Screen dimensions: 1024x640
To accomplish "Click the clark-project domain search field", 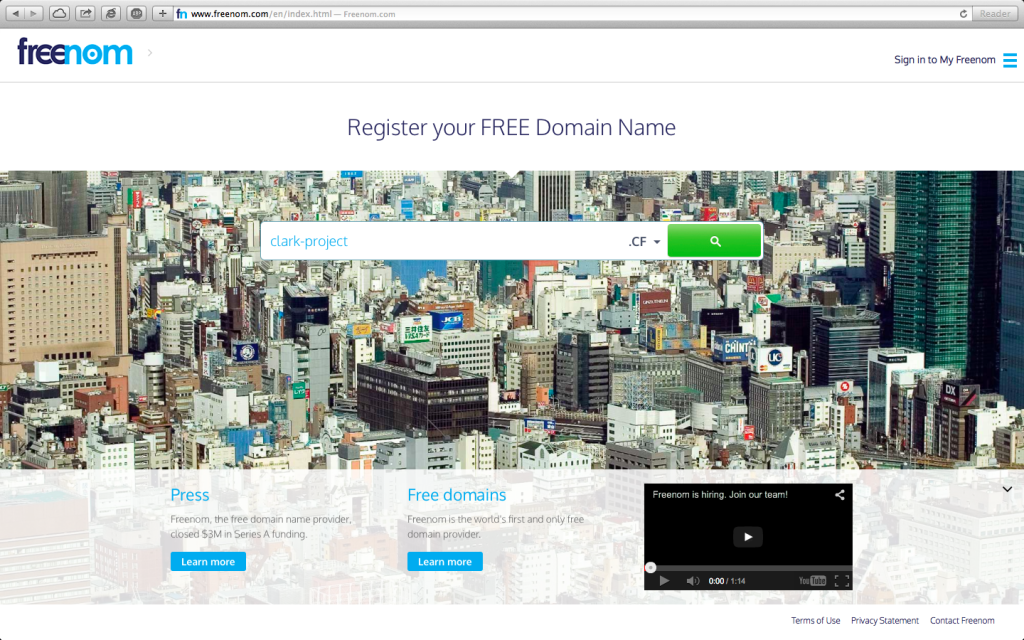I will [x=443, y=241].
